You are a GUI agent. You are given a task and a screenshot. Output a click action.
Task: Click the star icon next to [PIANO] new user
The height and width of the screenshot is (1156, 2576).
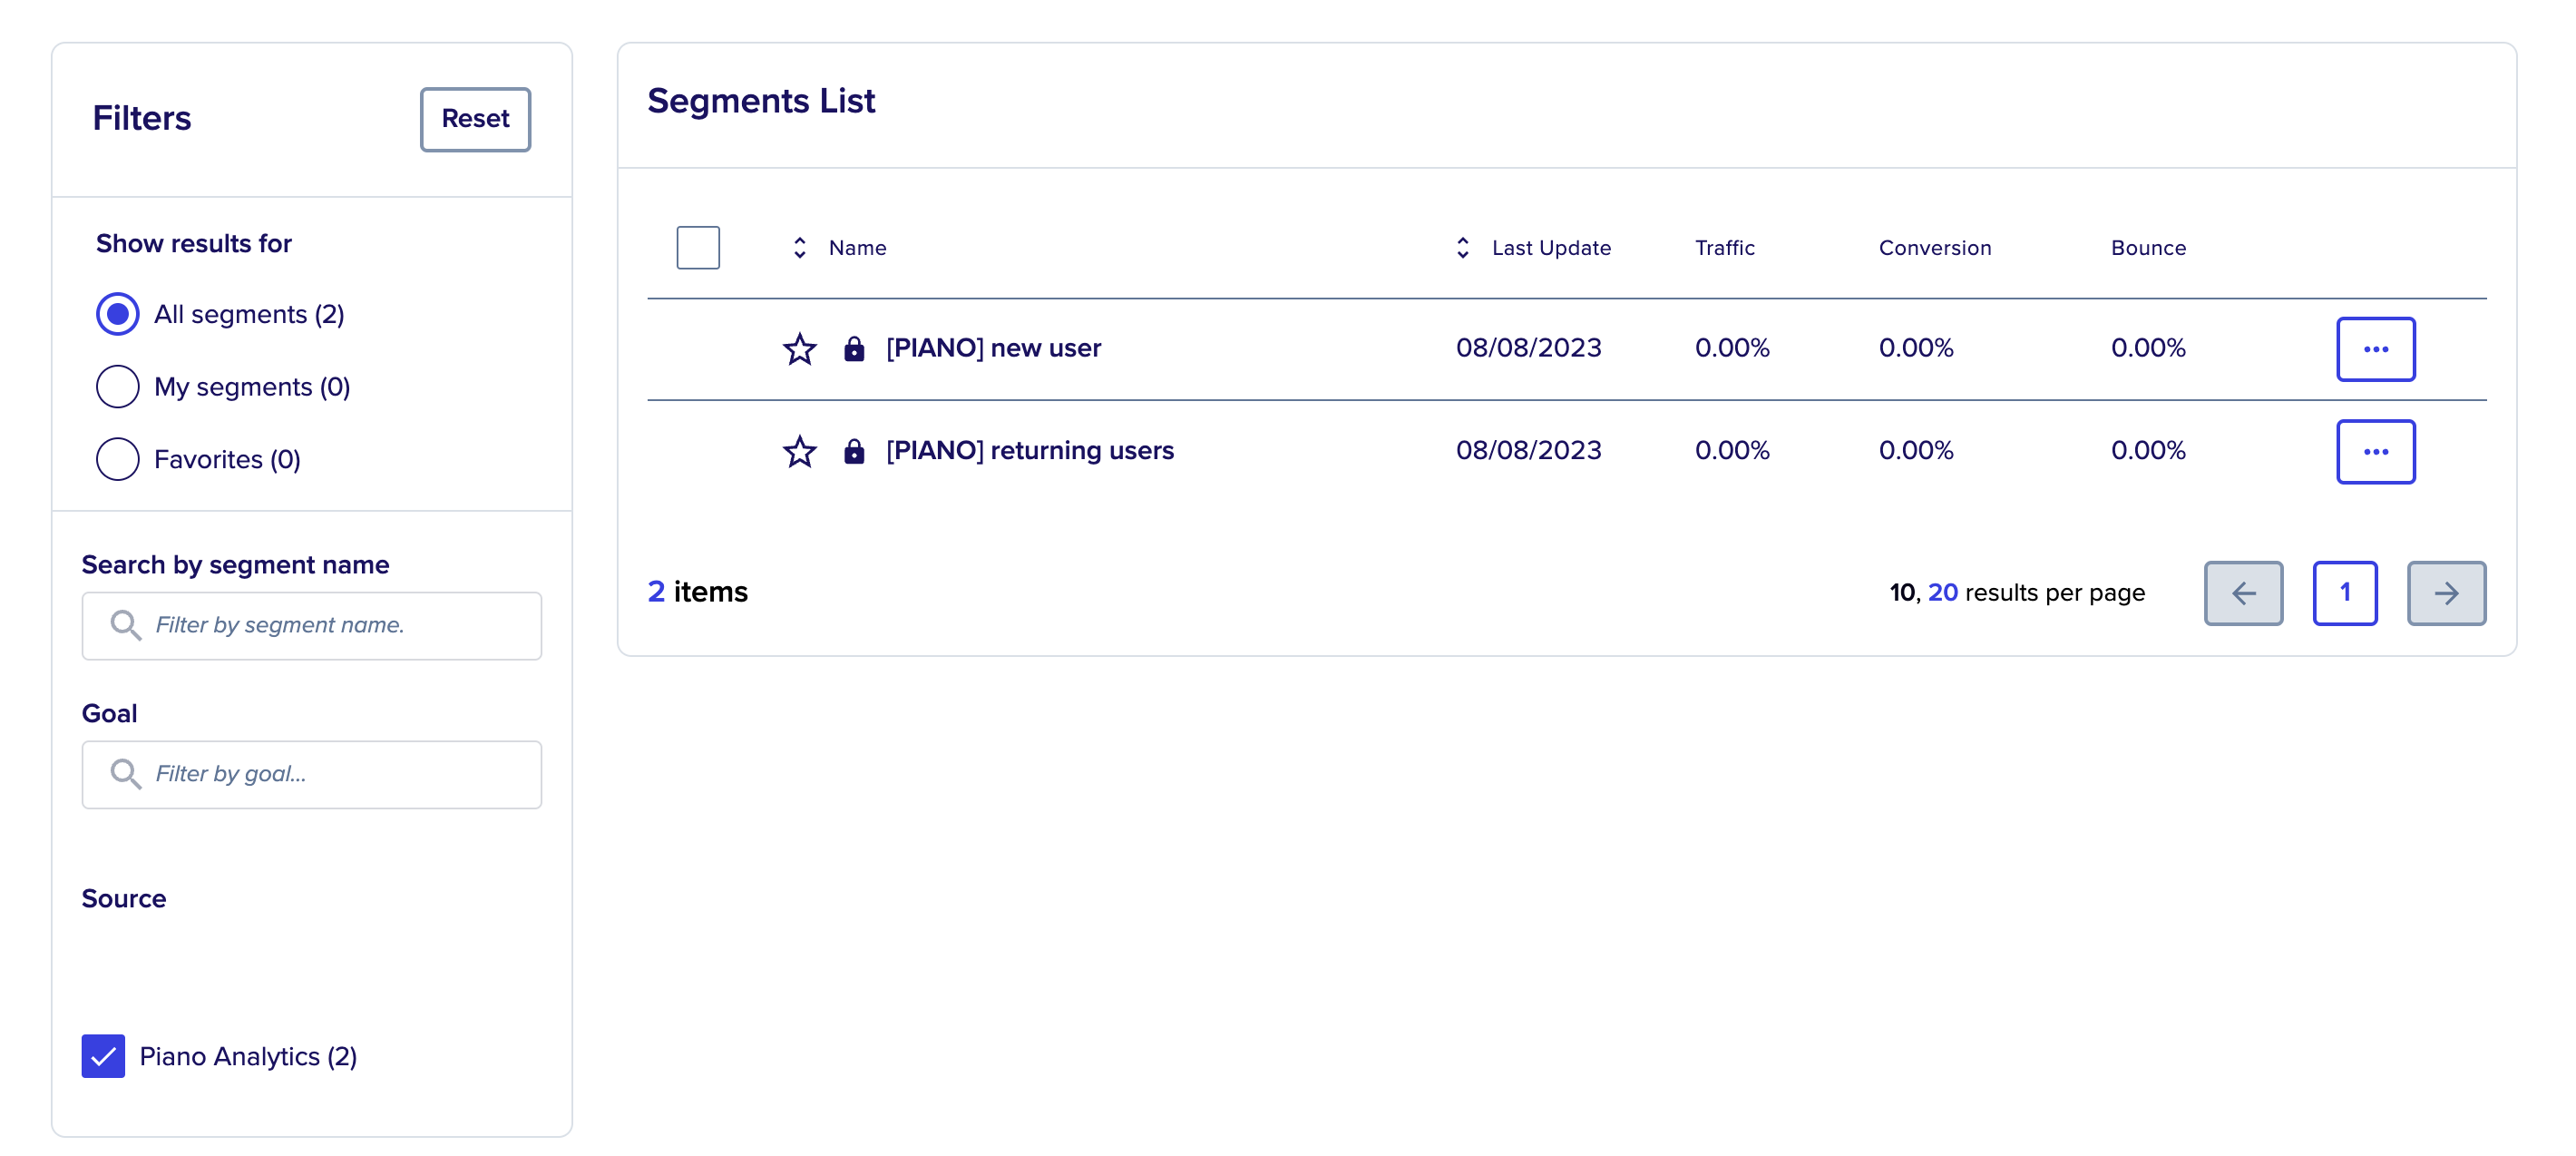800,349
